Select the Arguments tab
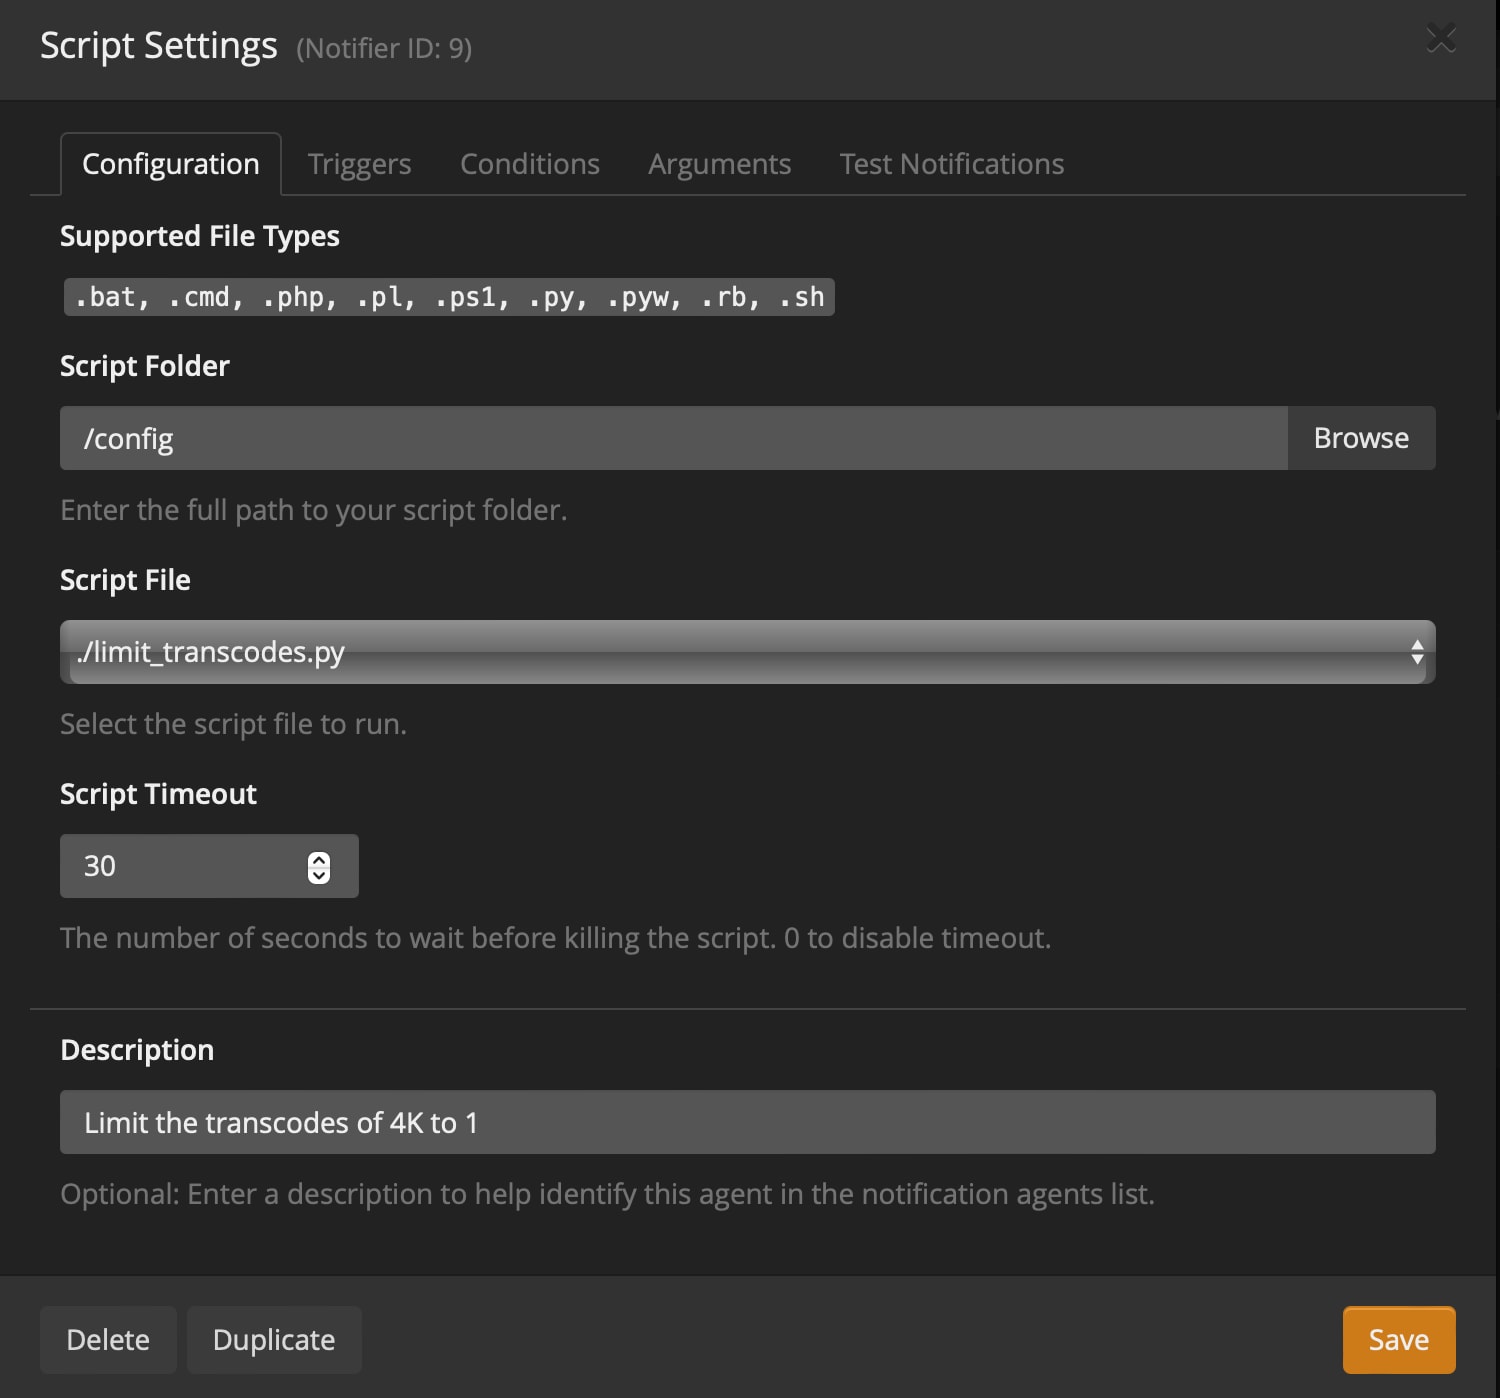The image size is (1500, 1398). [x=719, y=164]
